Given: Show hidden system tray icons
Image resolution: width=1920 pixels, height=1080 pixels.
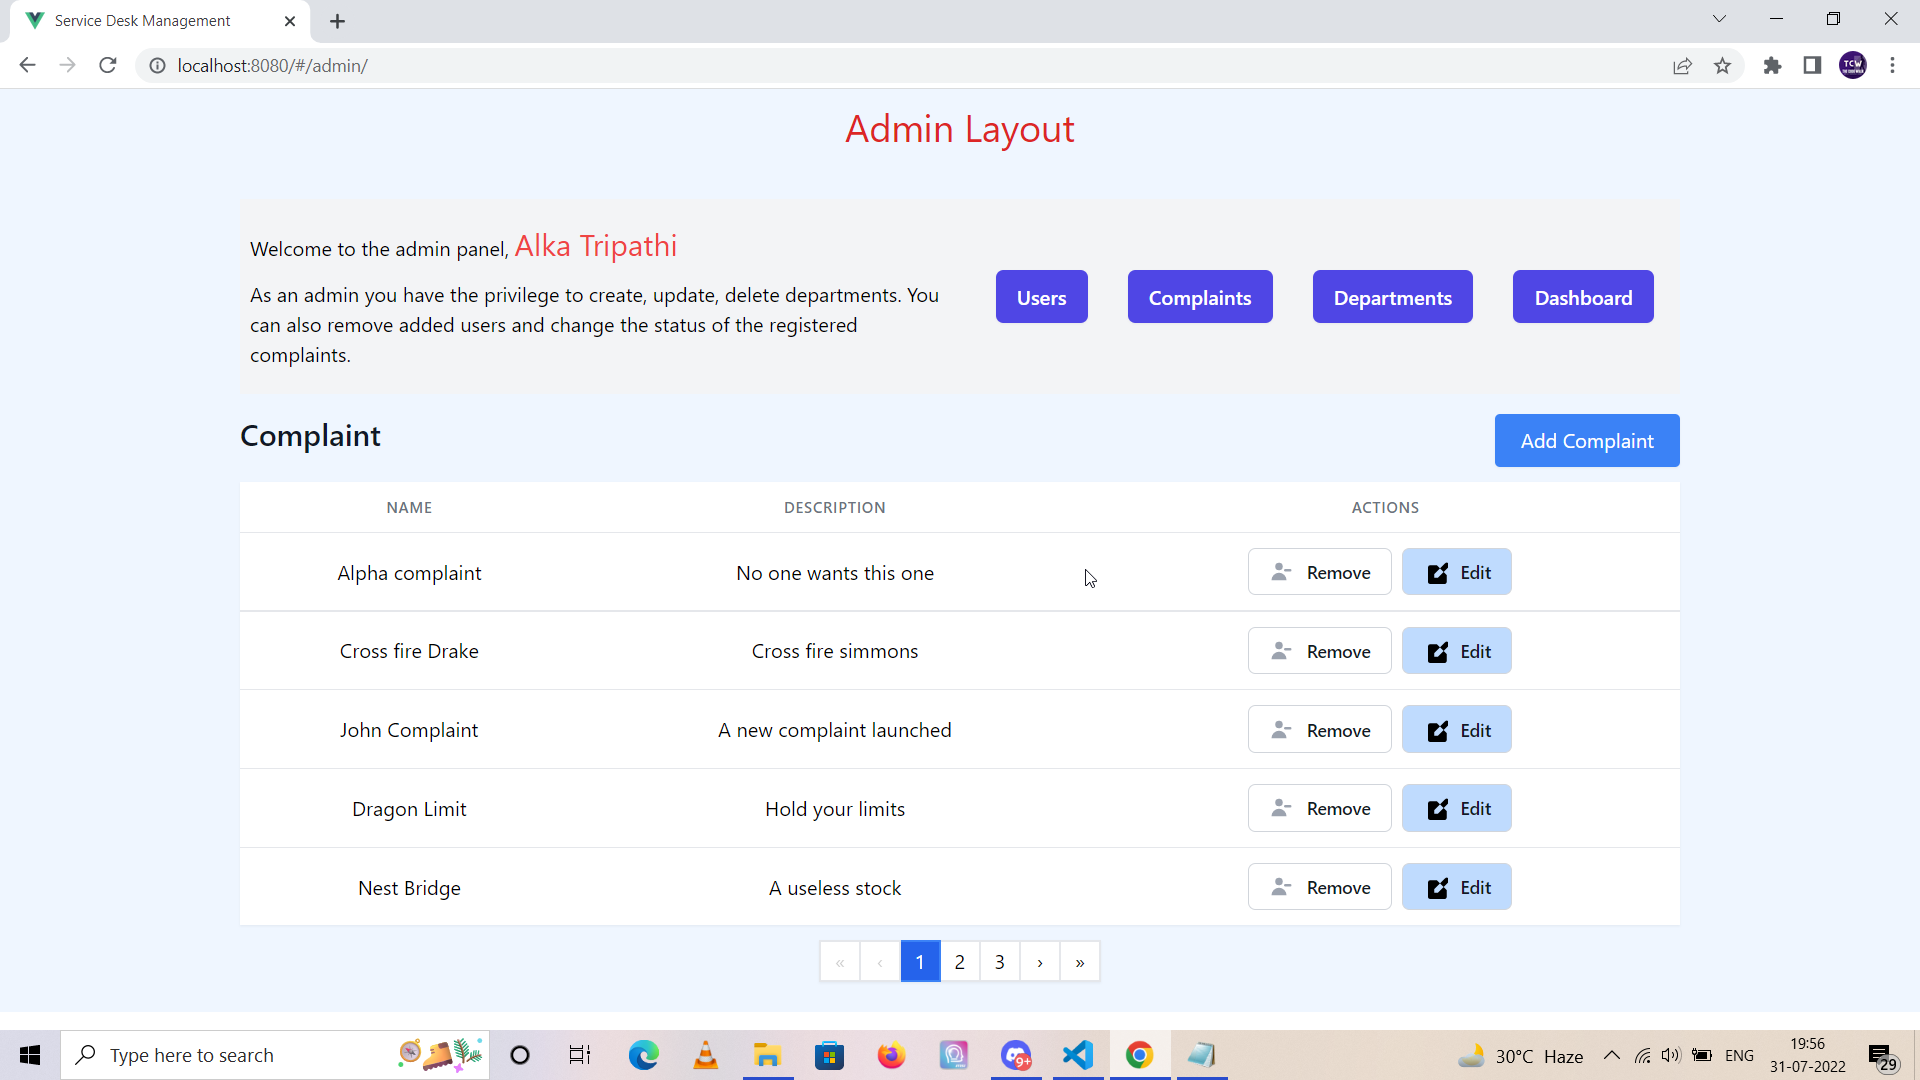Looking at the screenshot, I should click(1612, 1055).
